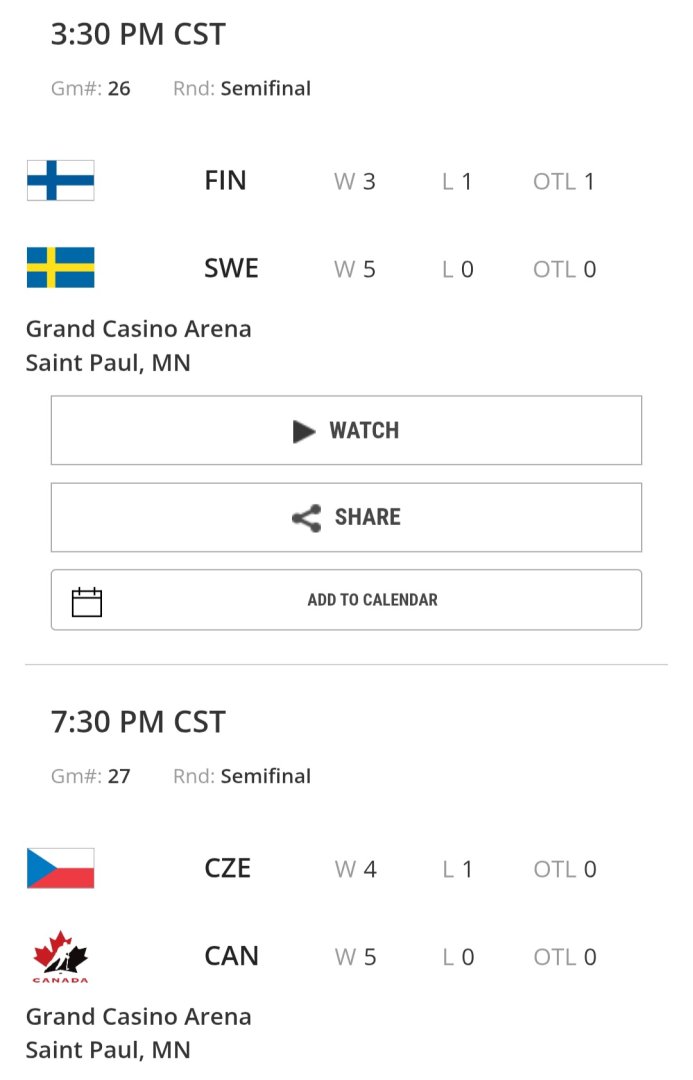Click the share icon beside SHARE

click(x=306, y=518)
